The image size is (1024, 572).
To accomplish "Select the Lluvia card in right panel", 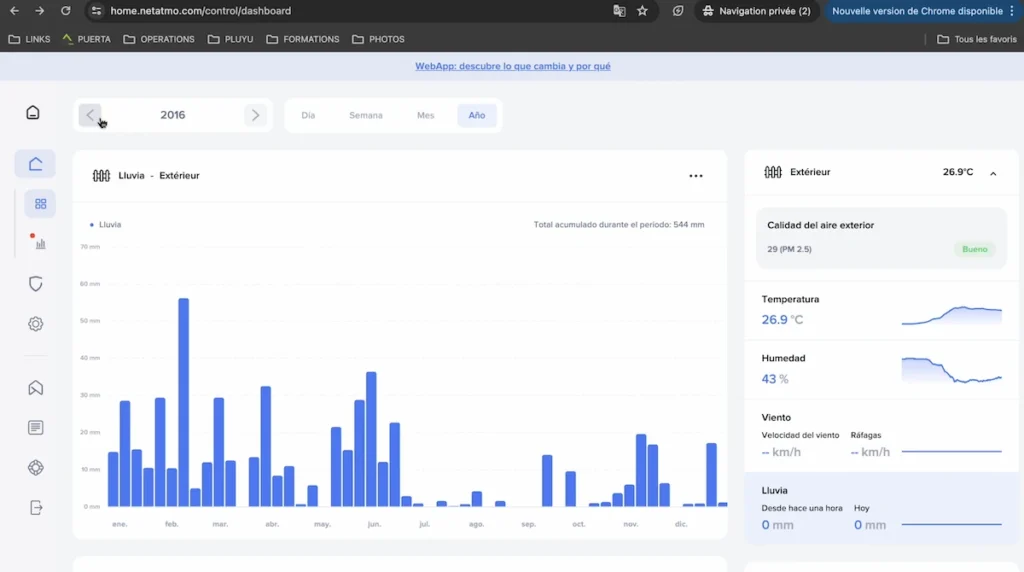I will tap(881, 509).
